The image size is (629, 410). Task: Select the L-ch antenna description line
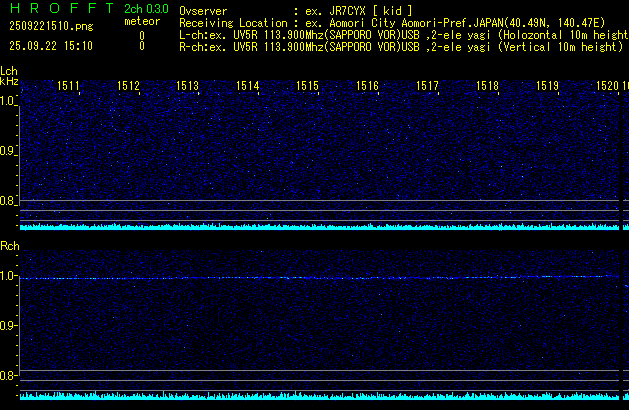point(400,34)
